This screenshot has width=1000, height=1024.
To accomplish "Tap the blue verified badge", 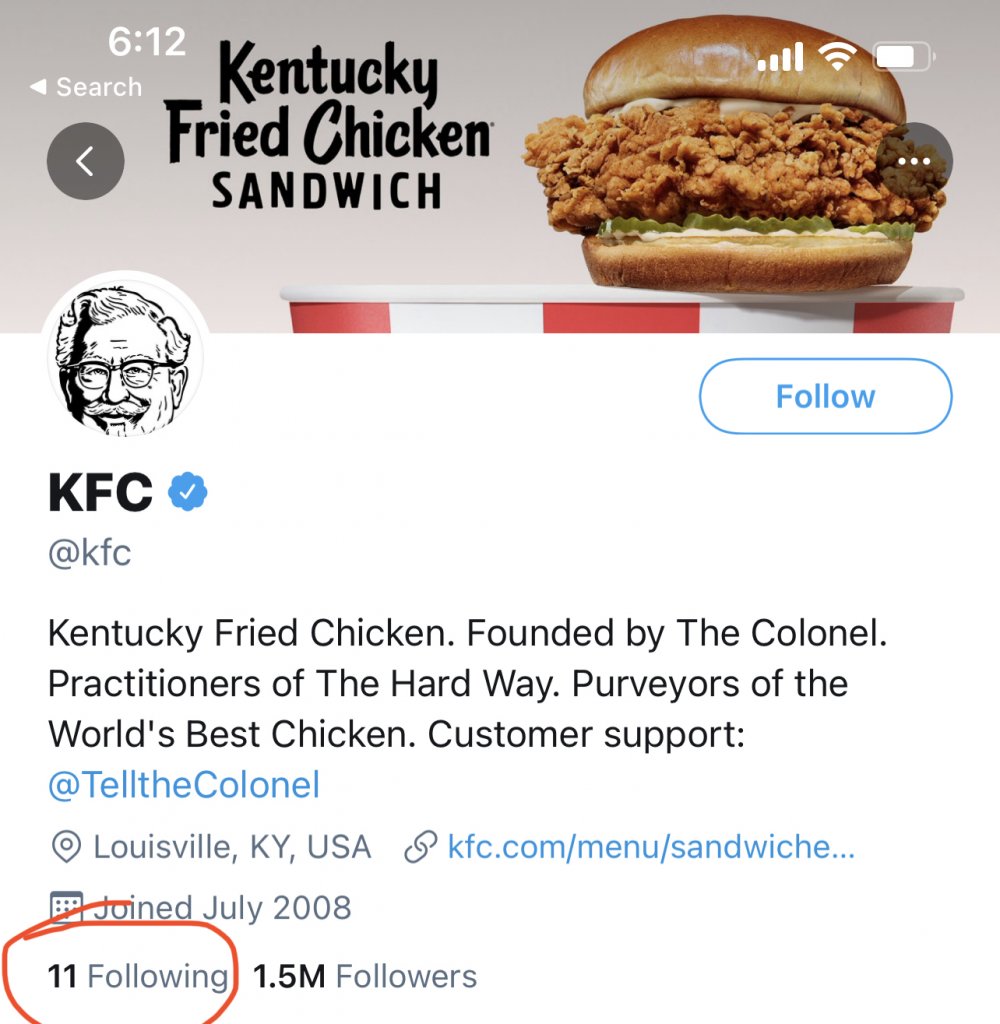I will pos(187,492).
